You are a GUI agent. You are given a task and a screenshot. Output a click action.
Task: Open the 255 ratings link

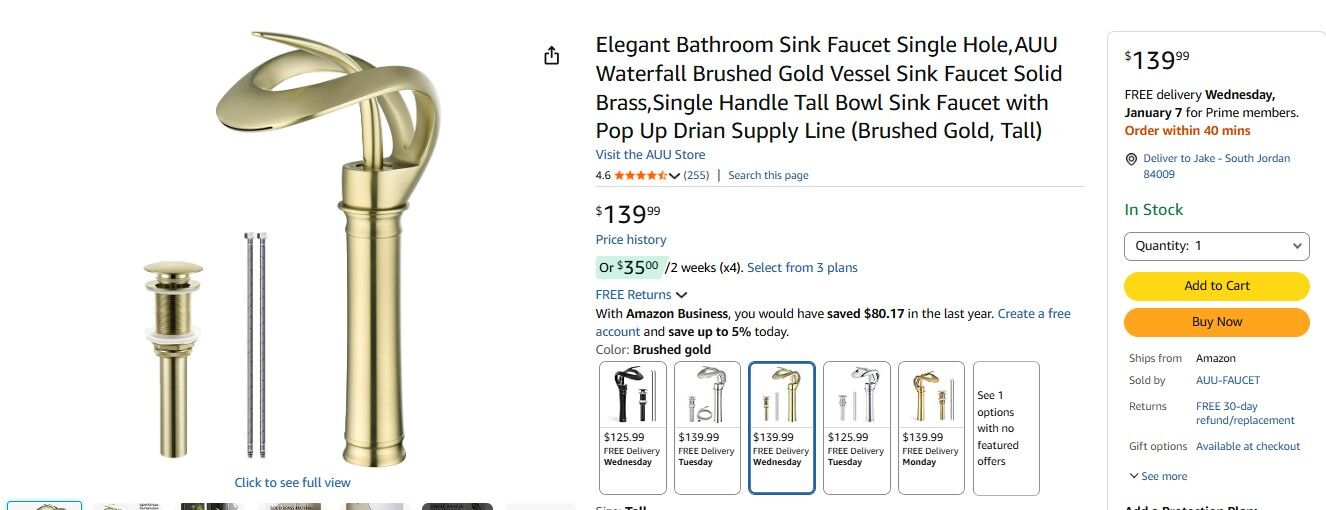696,176
